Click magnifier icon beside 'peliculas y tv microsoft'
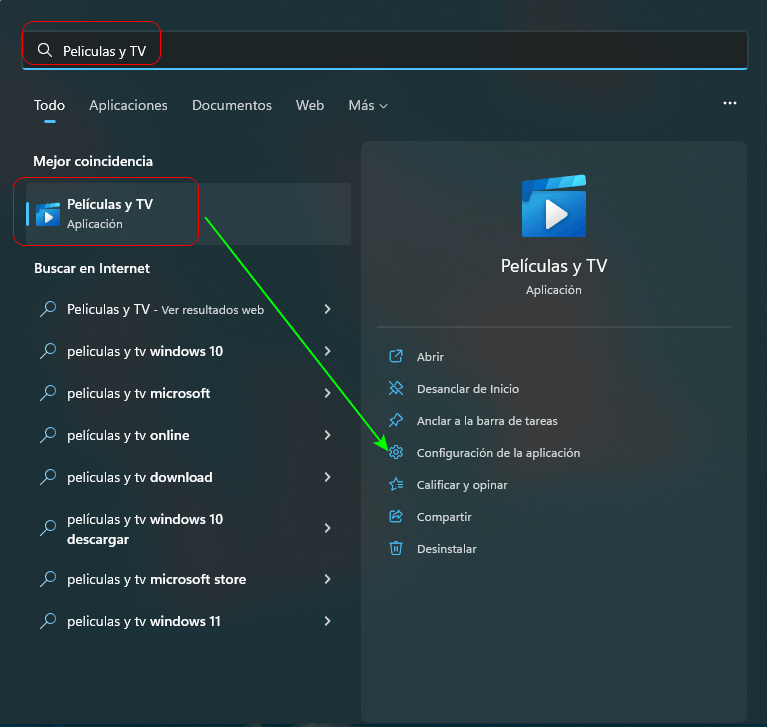This screenshot has width=767, height=727. tap(48, 393)
